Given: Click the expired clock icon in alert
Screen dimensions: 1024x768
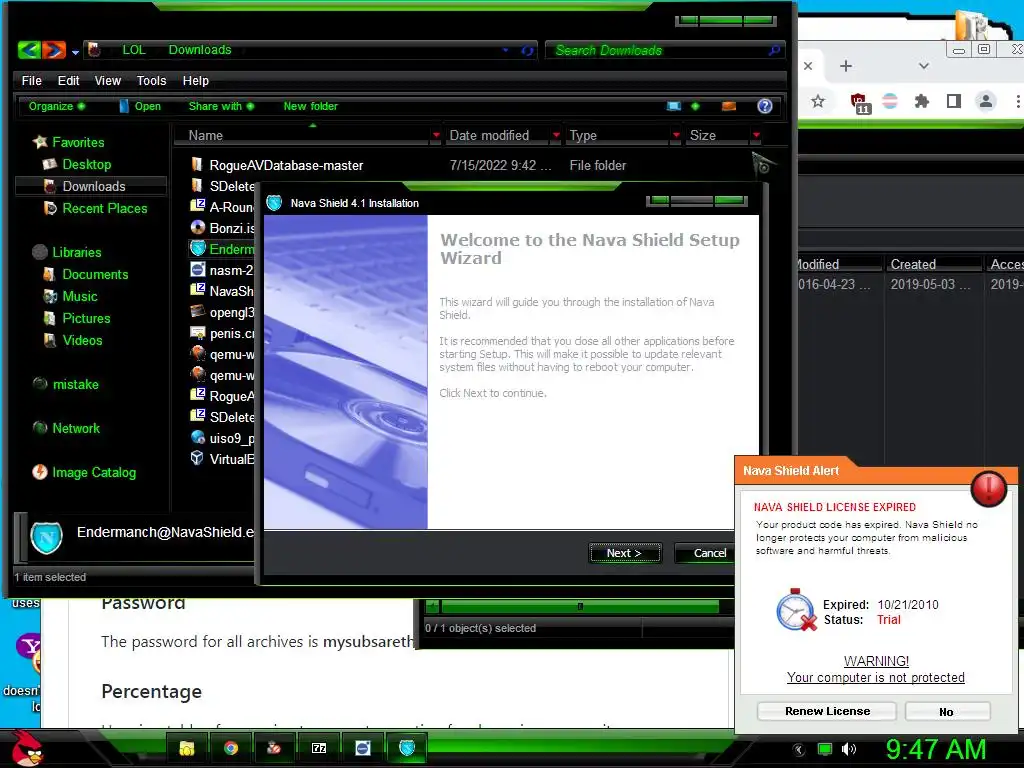Looking at the screenshot, I should point(796,610).
